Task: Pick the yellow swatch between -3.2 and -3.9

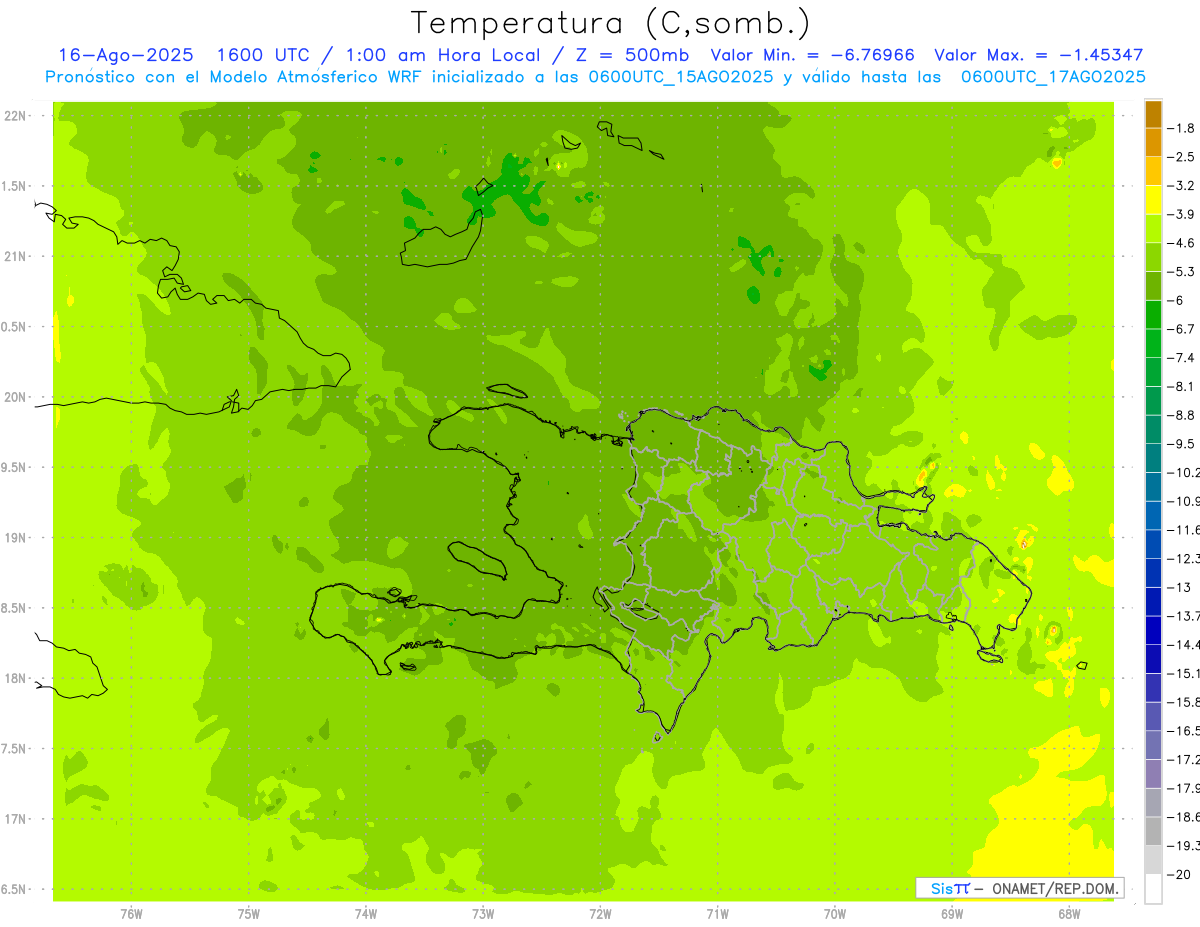Action: pos(1153,200)
